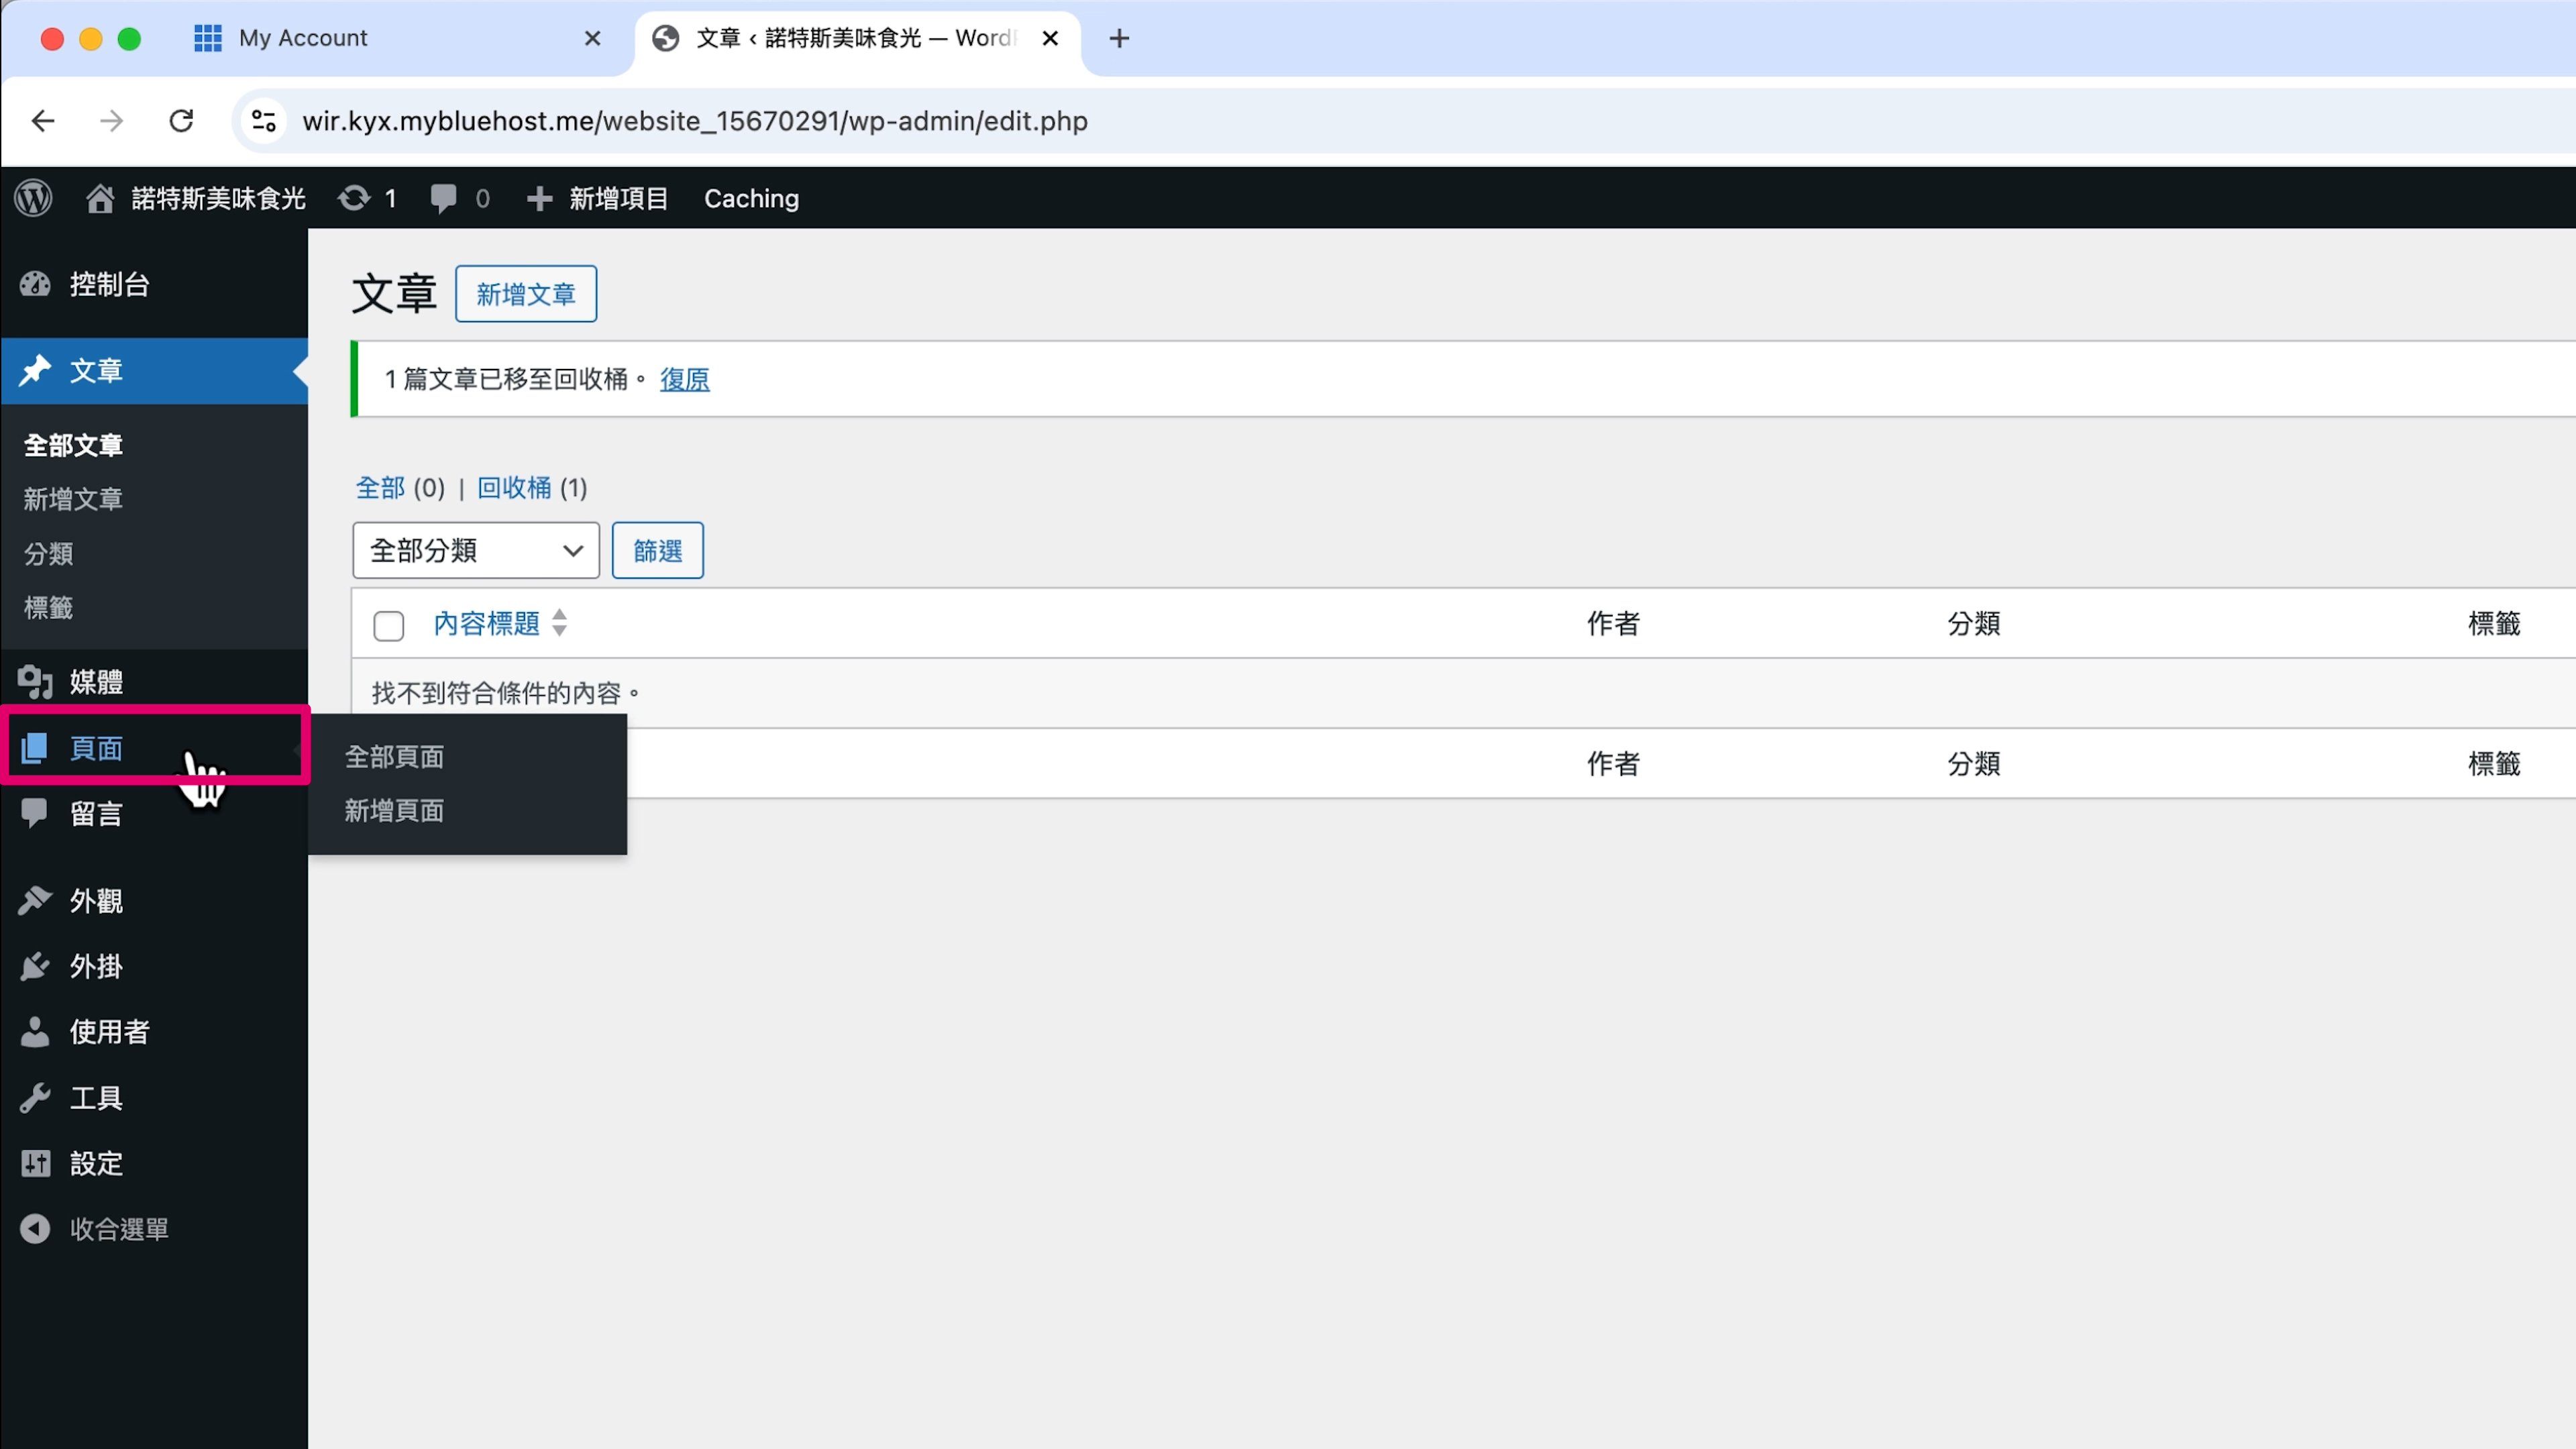Click the site name 諾特斯美味食光
This screenshot has width=2576, height=1449.
coord(218,198)
